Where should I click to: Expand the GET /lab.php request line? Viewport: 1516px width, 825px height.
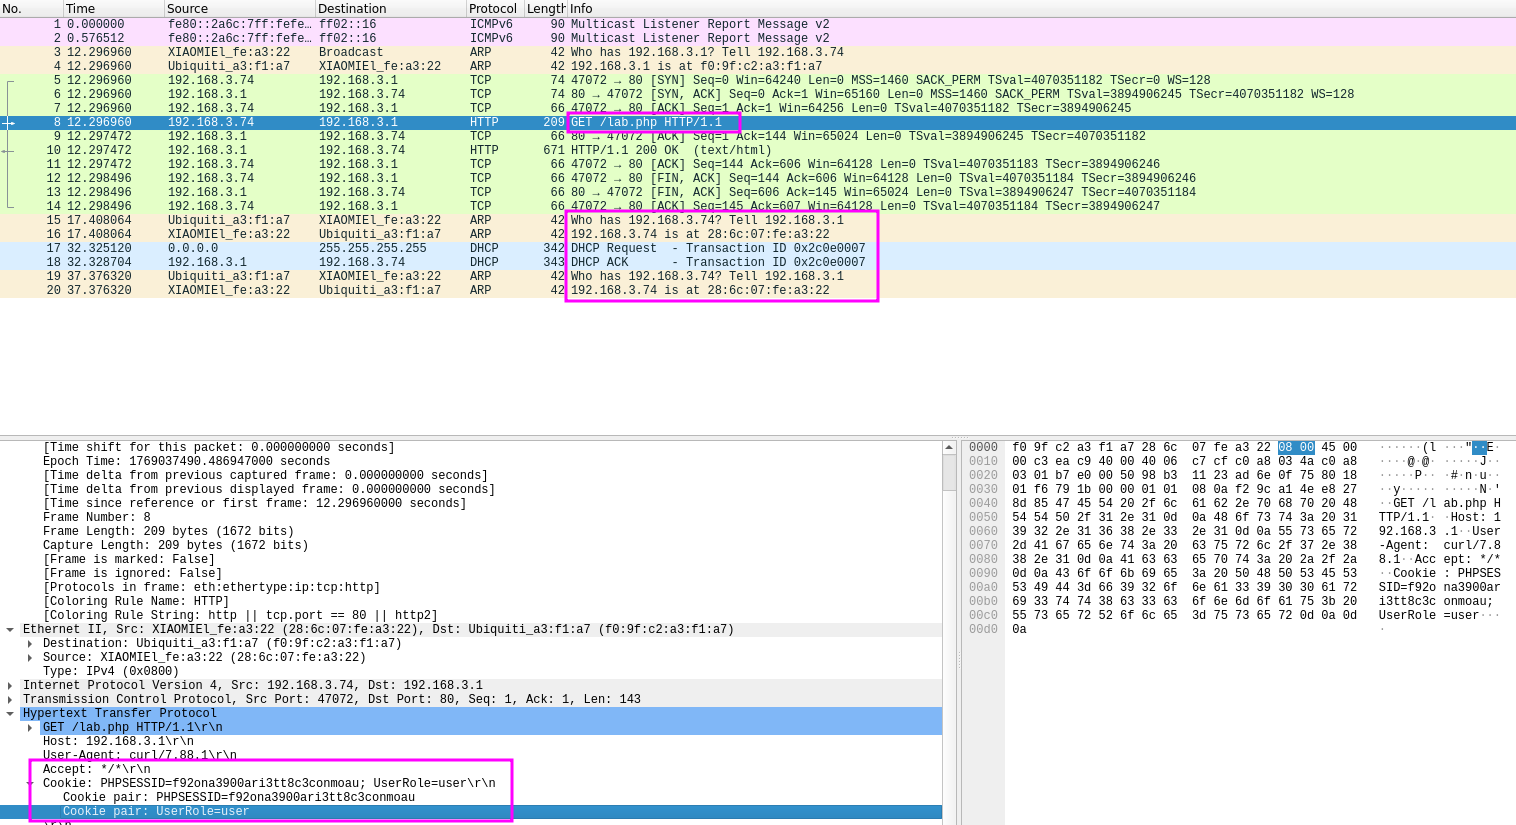tap(30, 728)
